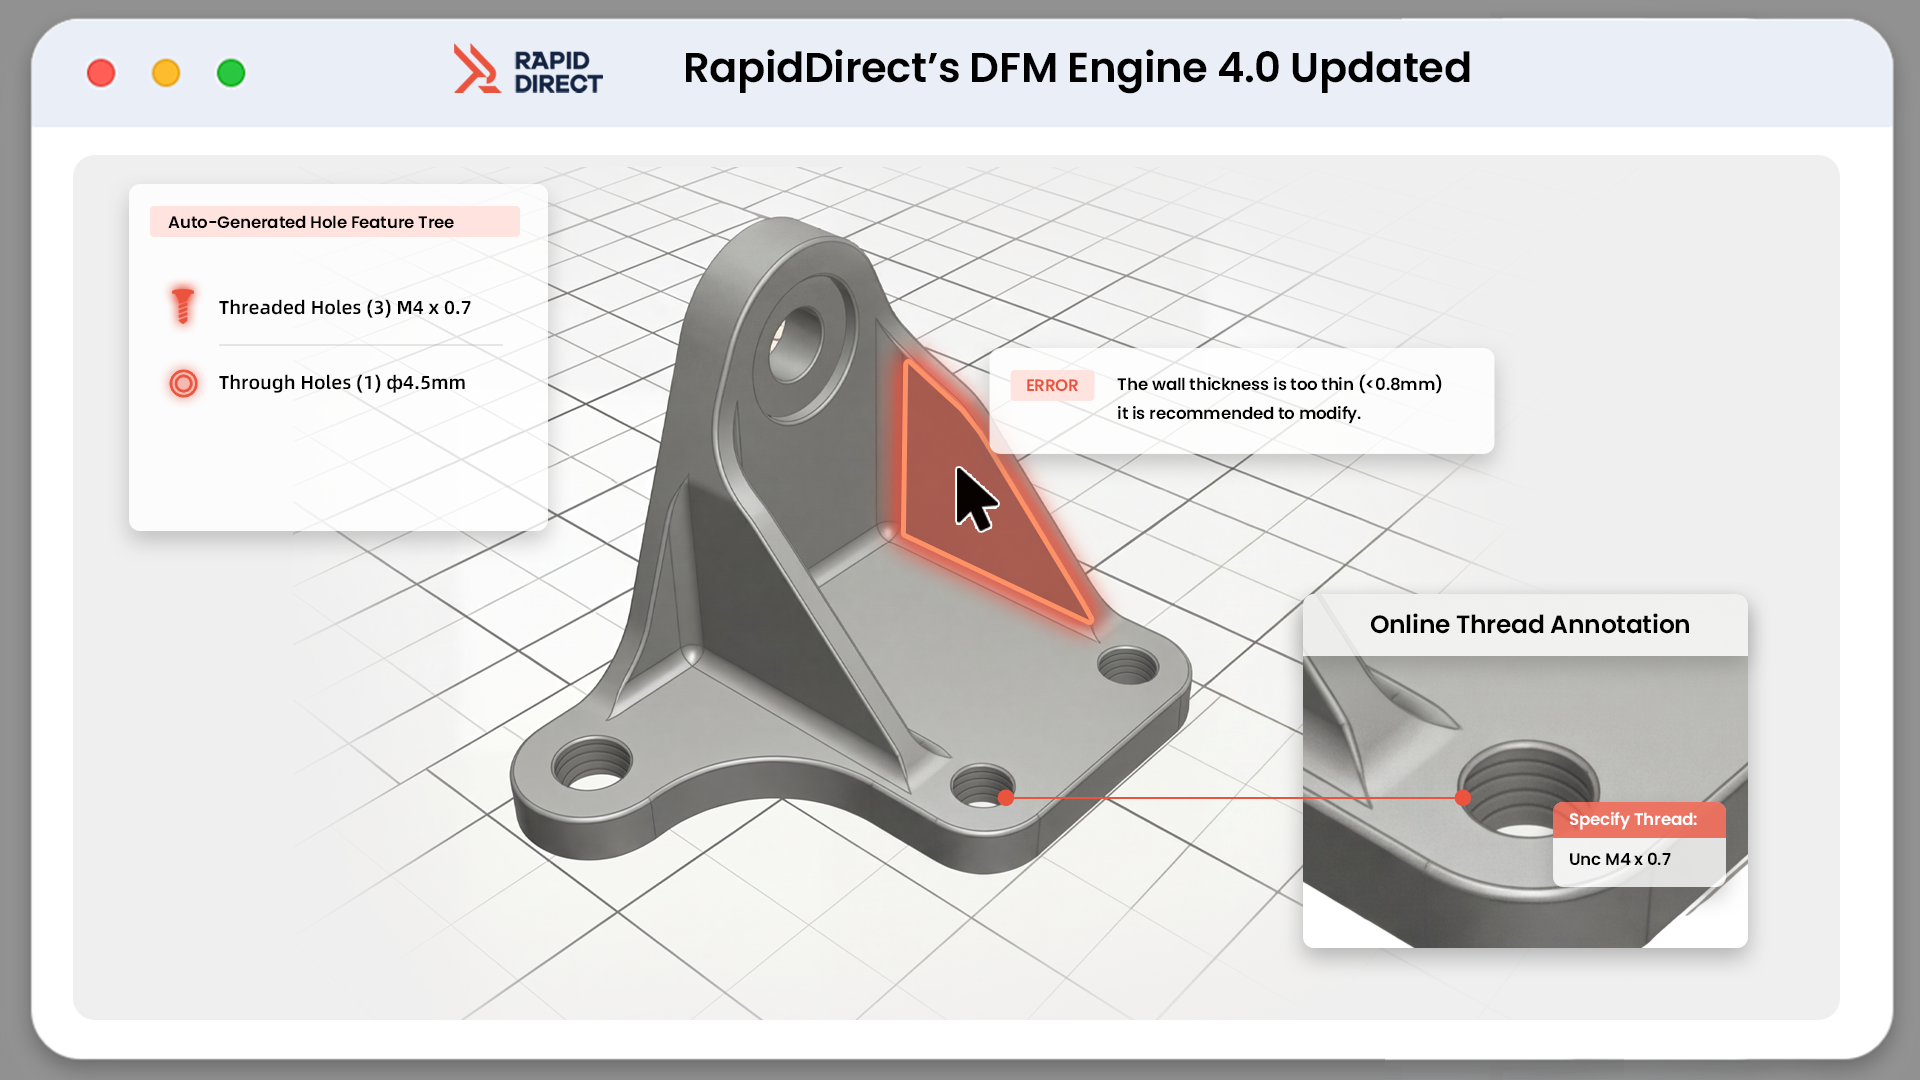This screenshot has height=1080, width=1920.
Task: Click the yellow minimize traffic-light button
Action: pos(166,72)
